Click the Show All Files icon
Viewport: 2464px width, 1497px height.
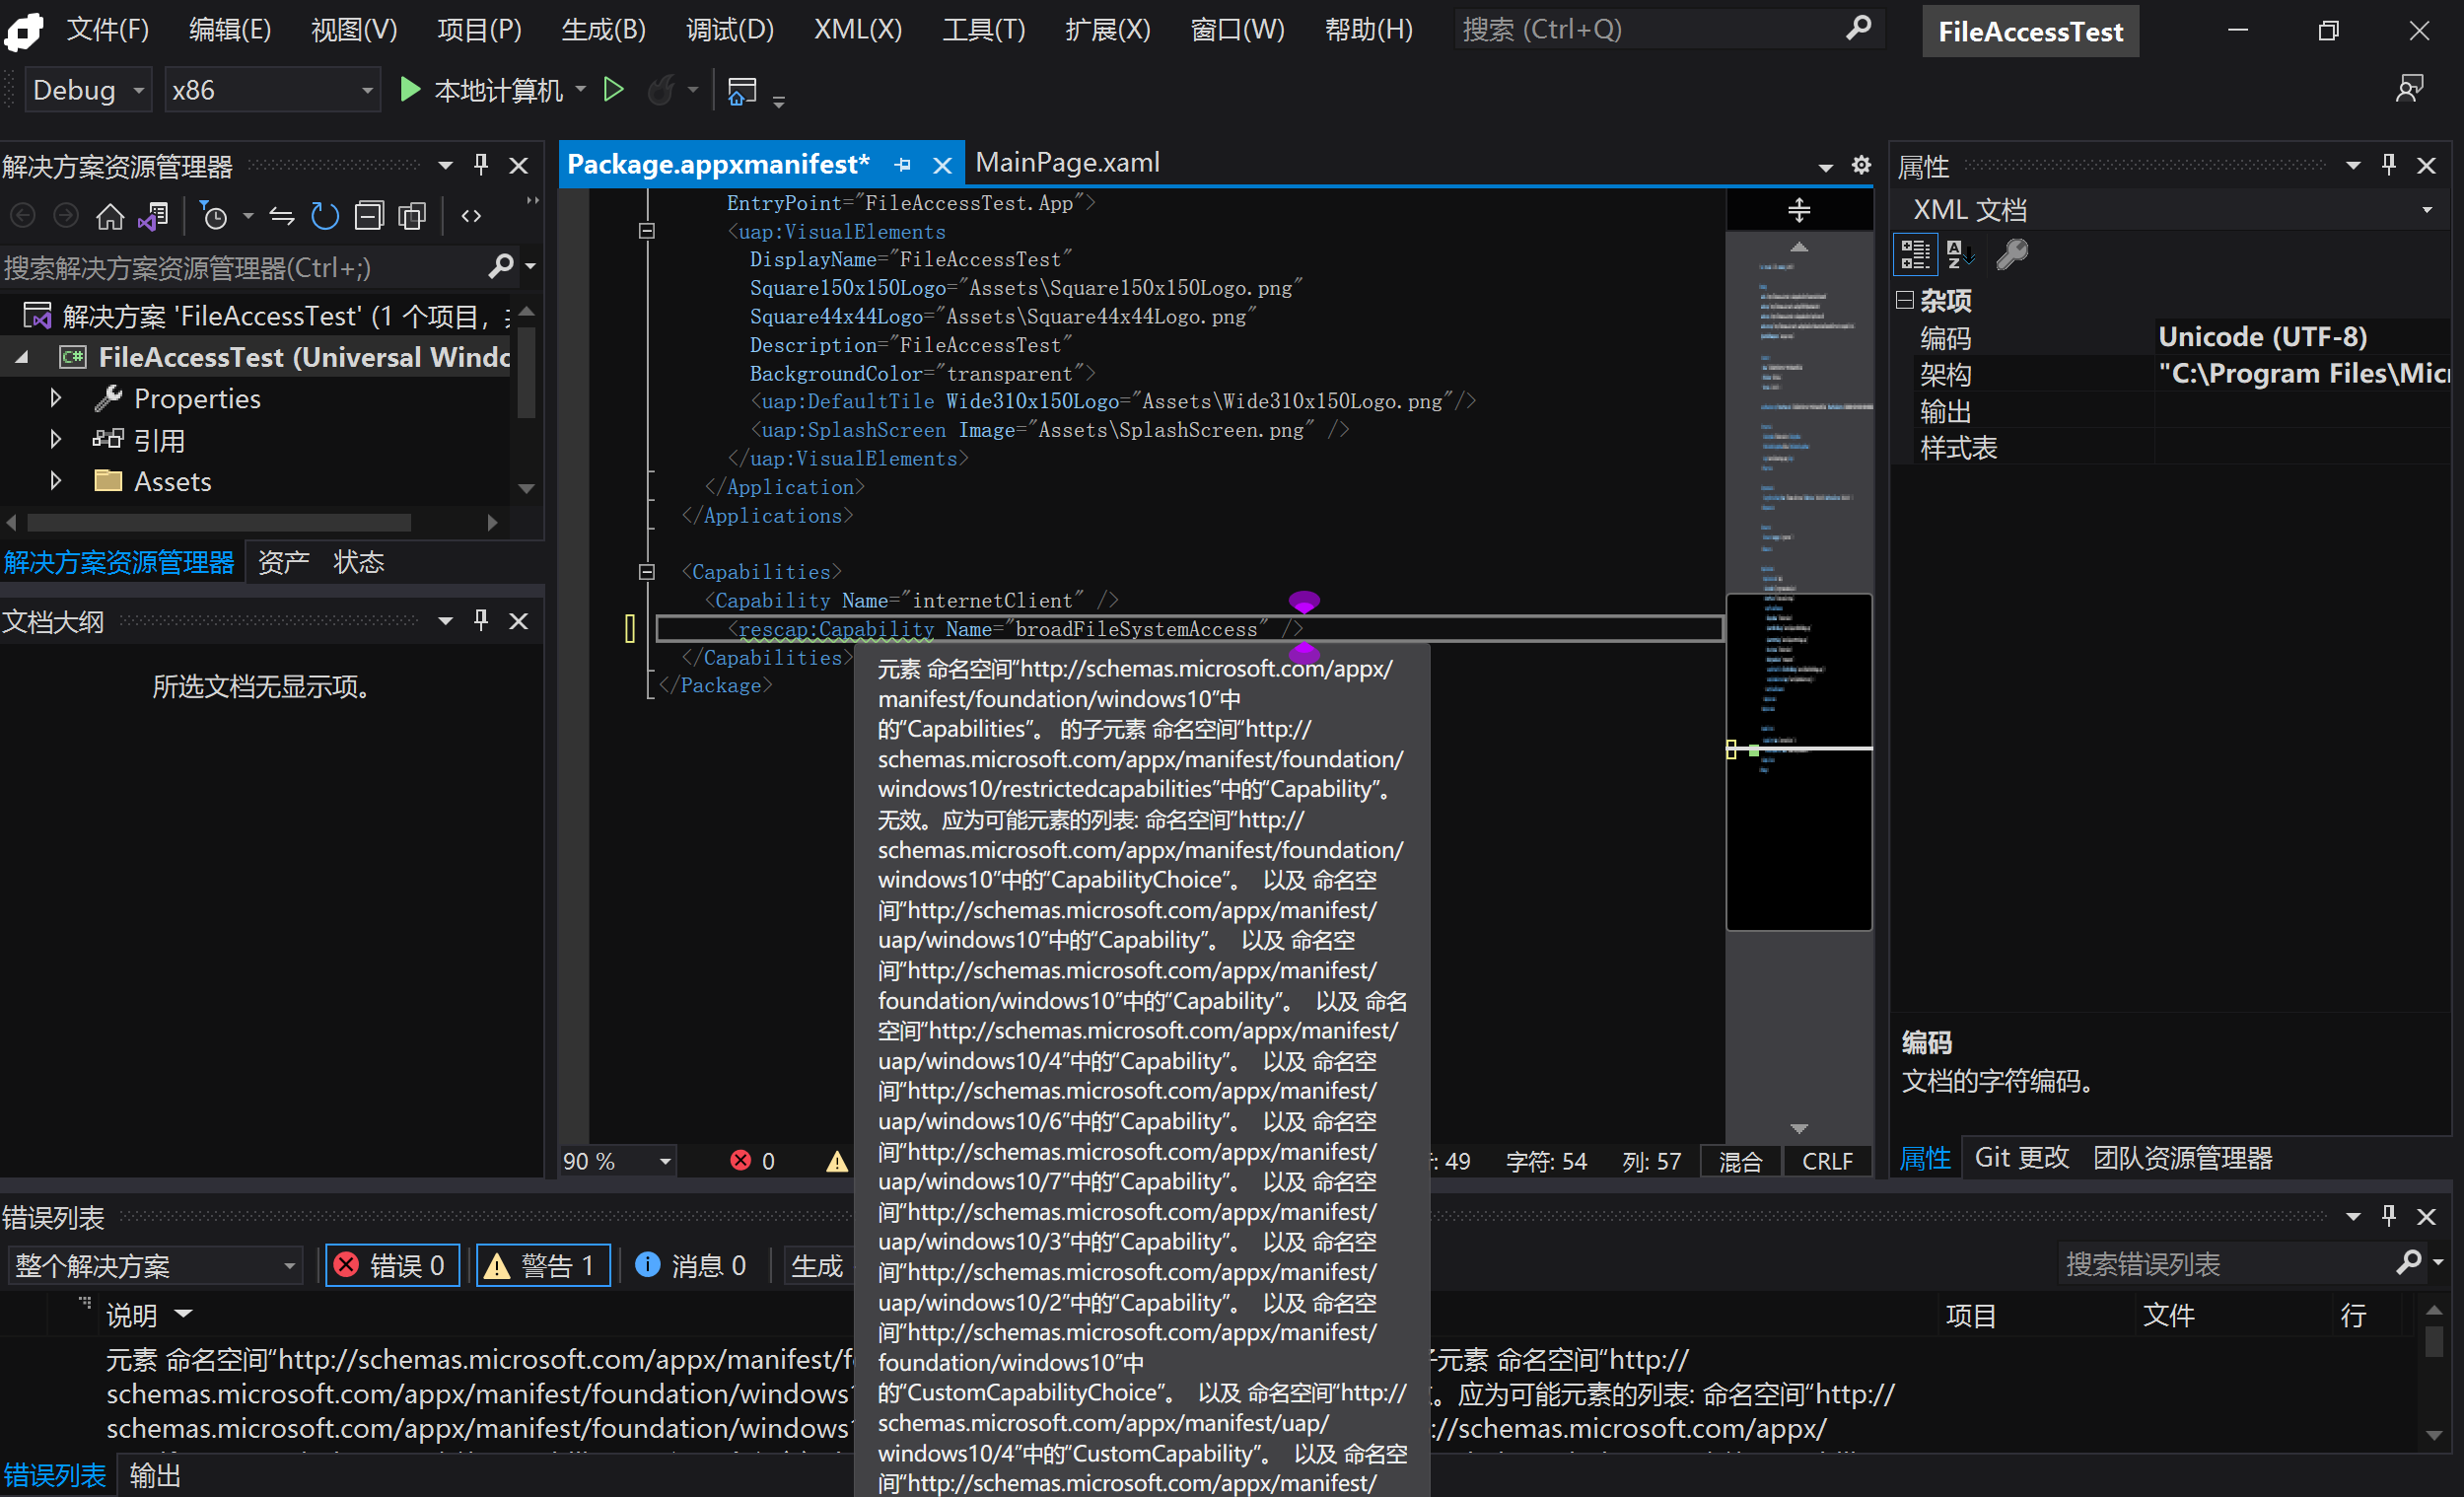412,216
